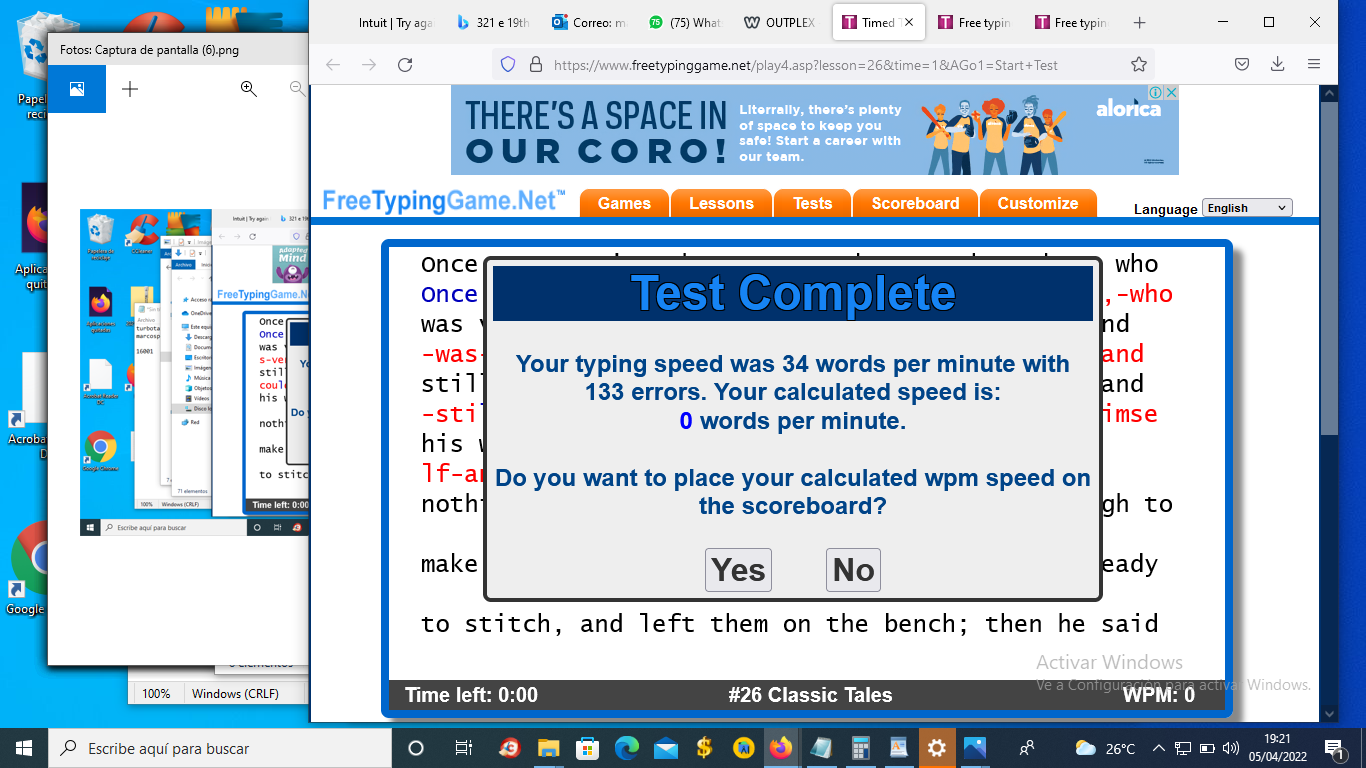Show hidden system tray icons
1366x768 pixels.
click(1159, 748)
